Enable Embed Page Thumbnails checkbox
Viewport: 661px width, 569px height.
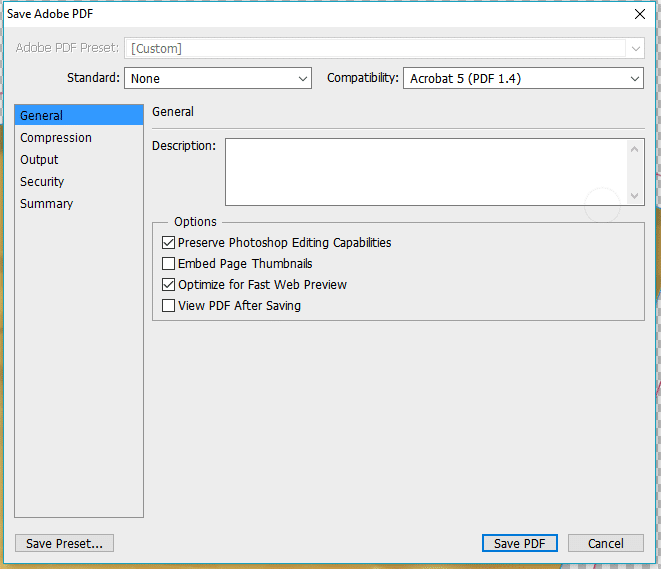click(168, 263)
